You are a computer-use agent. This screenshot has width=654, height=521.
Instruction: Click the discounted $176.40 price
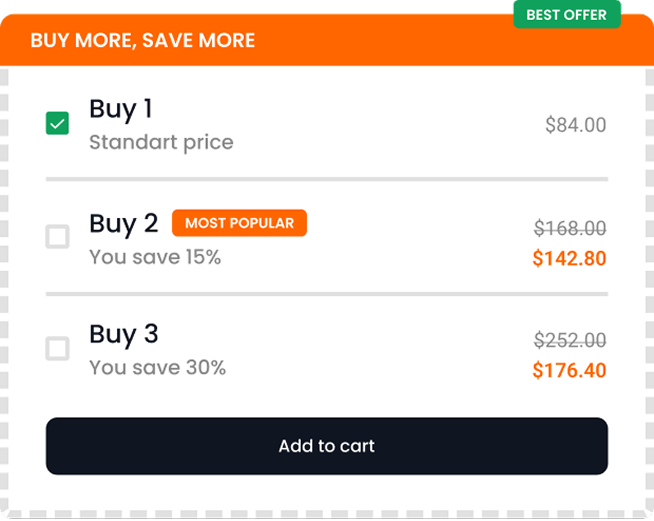[x=569, y=370]
